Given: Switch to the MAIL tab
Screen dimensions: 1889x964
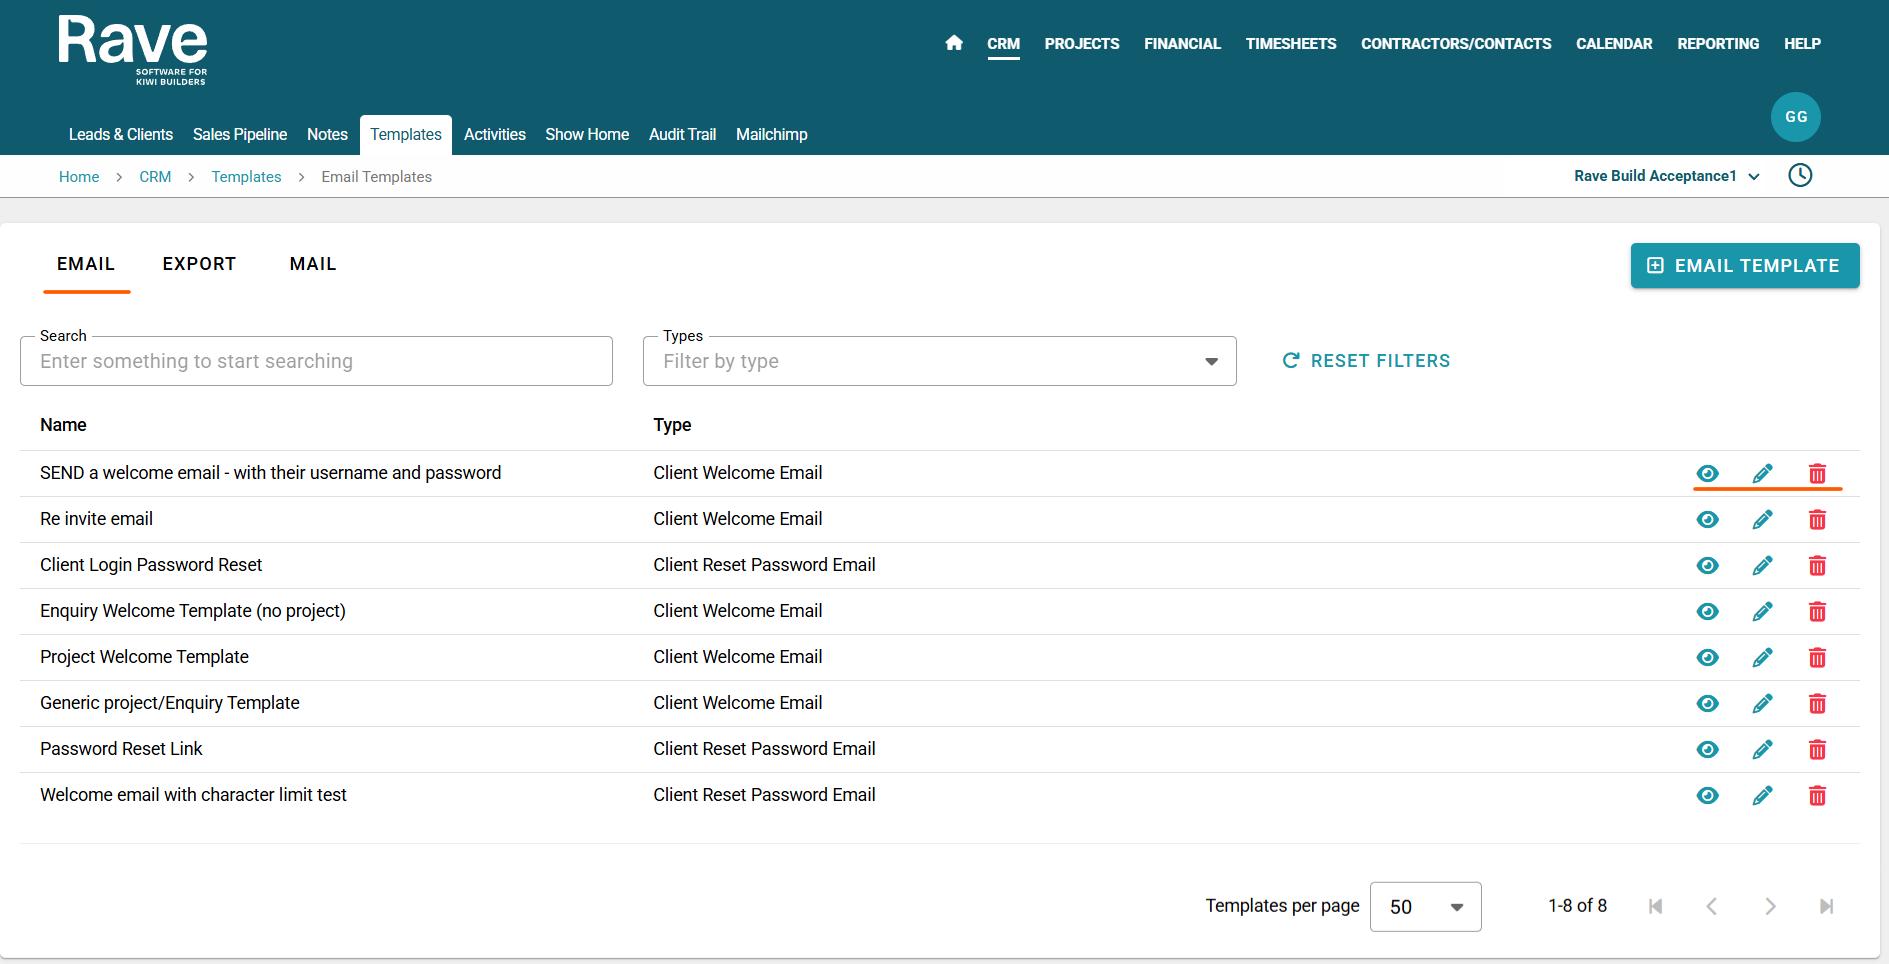Looking at the screenshot, I should [313, 264].
